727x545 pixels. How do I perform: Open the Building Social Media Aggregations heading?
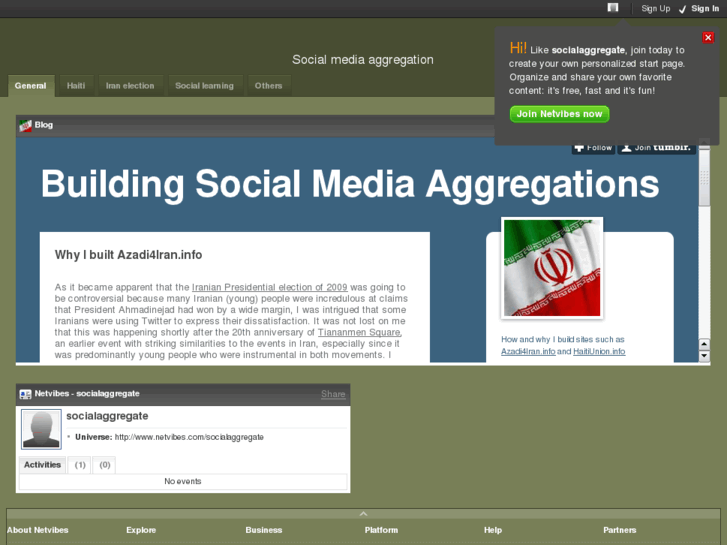pos(350,184)
